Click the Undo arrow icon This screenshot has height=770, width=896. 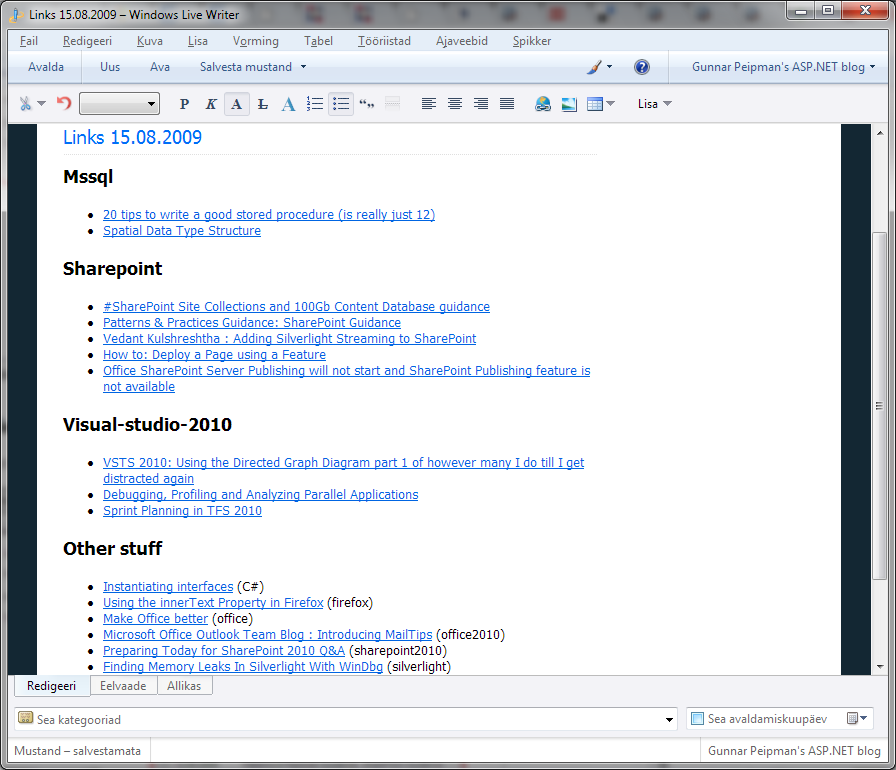[64, 103]
